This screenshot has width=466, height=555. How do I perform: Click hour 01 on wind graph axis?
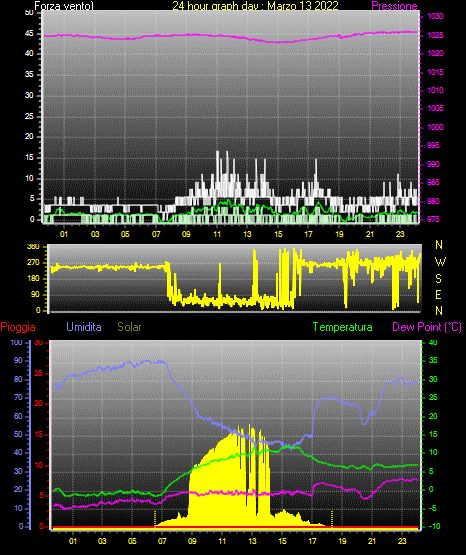(64, 234)
